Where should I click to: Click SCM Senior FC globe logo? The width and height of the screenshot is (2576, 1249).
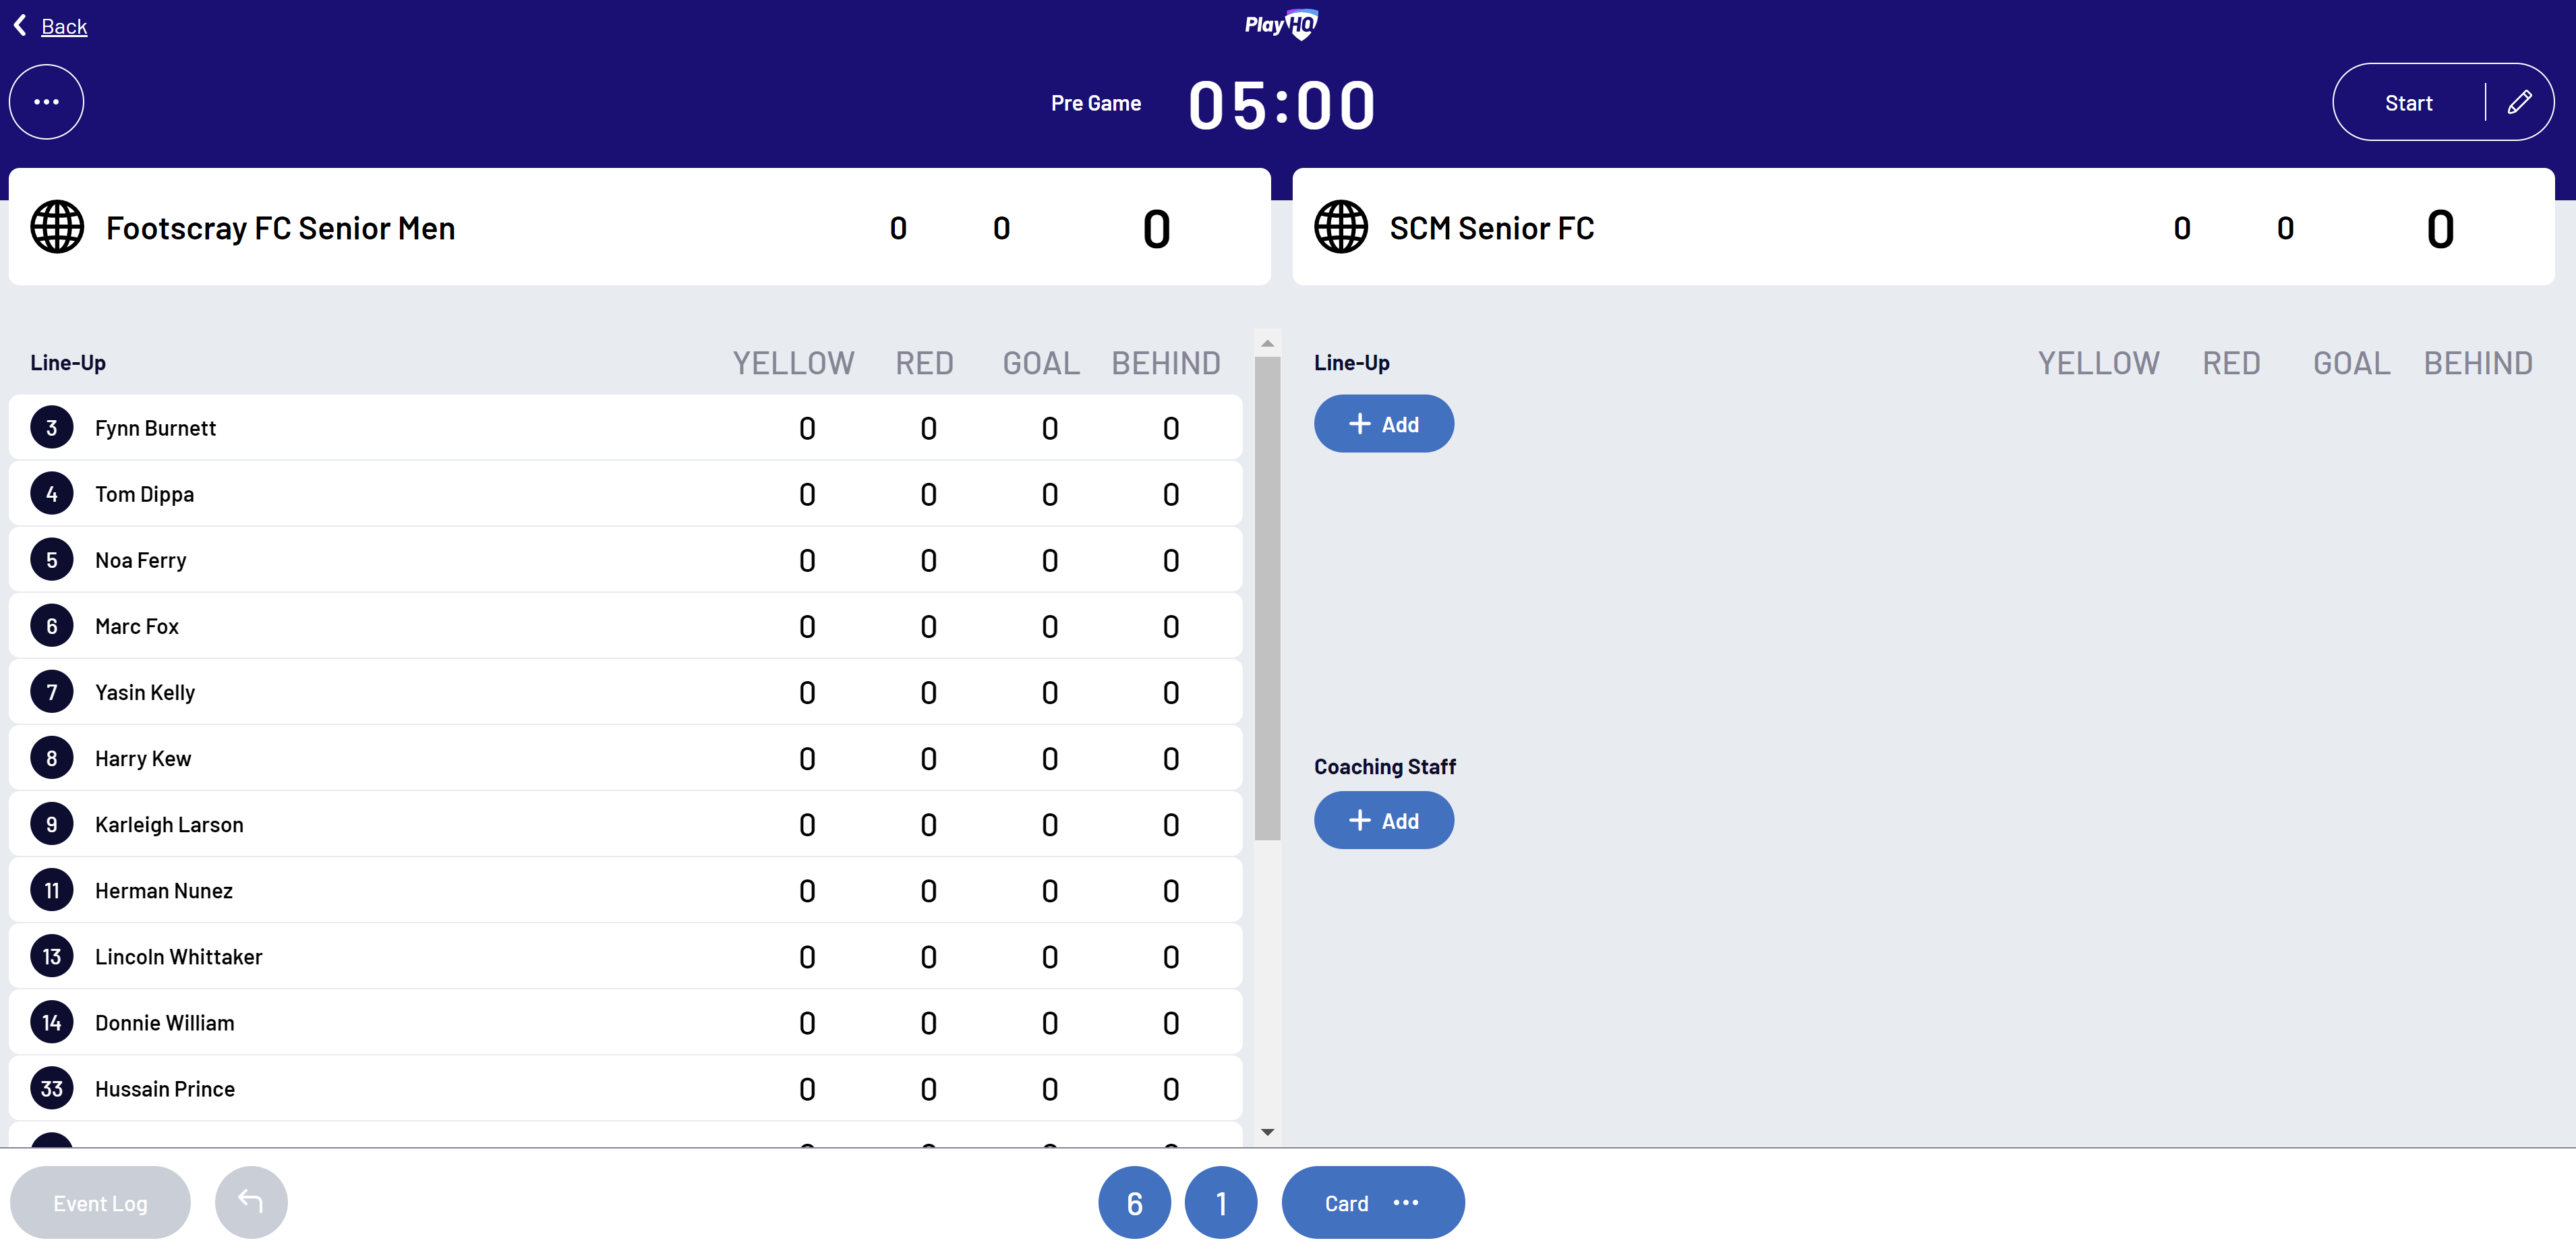pyautogui.click(x=1340, y=227)
